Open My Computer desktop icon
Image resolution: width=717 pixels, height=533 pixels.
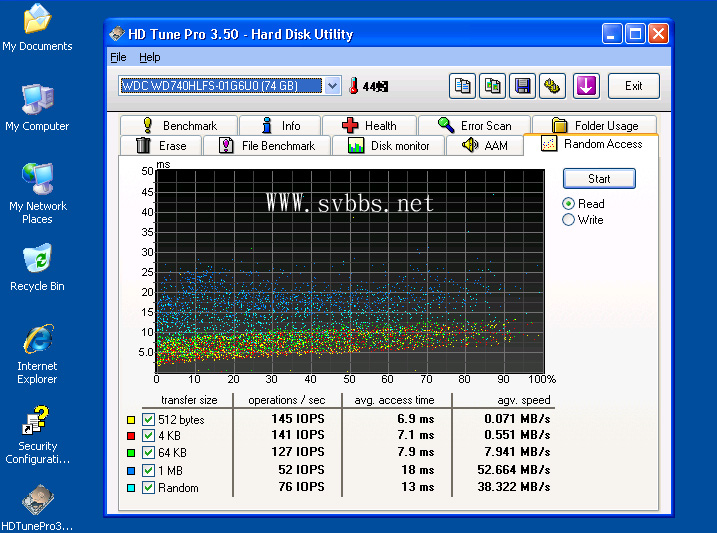click(x=37, y=107)
